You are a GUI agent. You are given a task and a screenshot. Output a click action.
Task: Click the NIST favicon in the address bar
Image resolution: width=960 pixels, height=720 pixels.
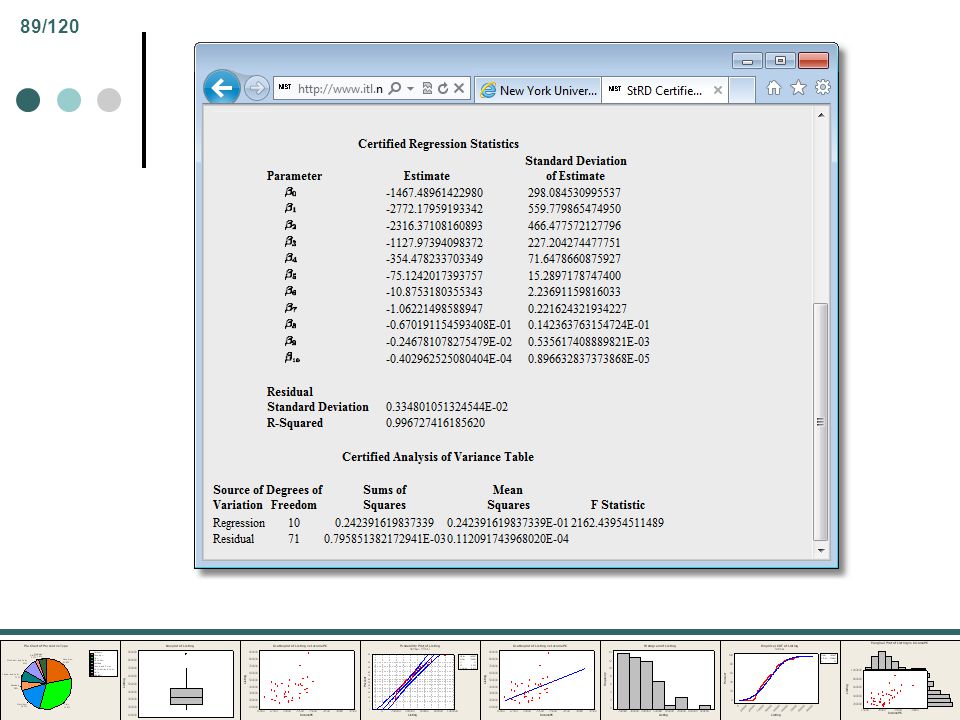point(285,87)
